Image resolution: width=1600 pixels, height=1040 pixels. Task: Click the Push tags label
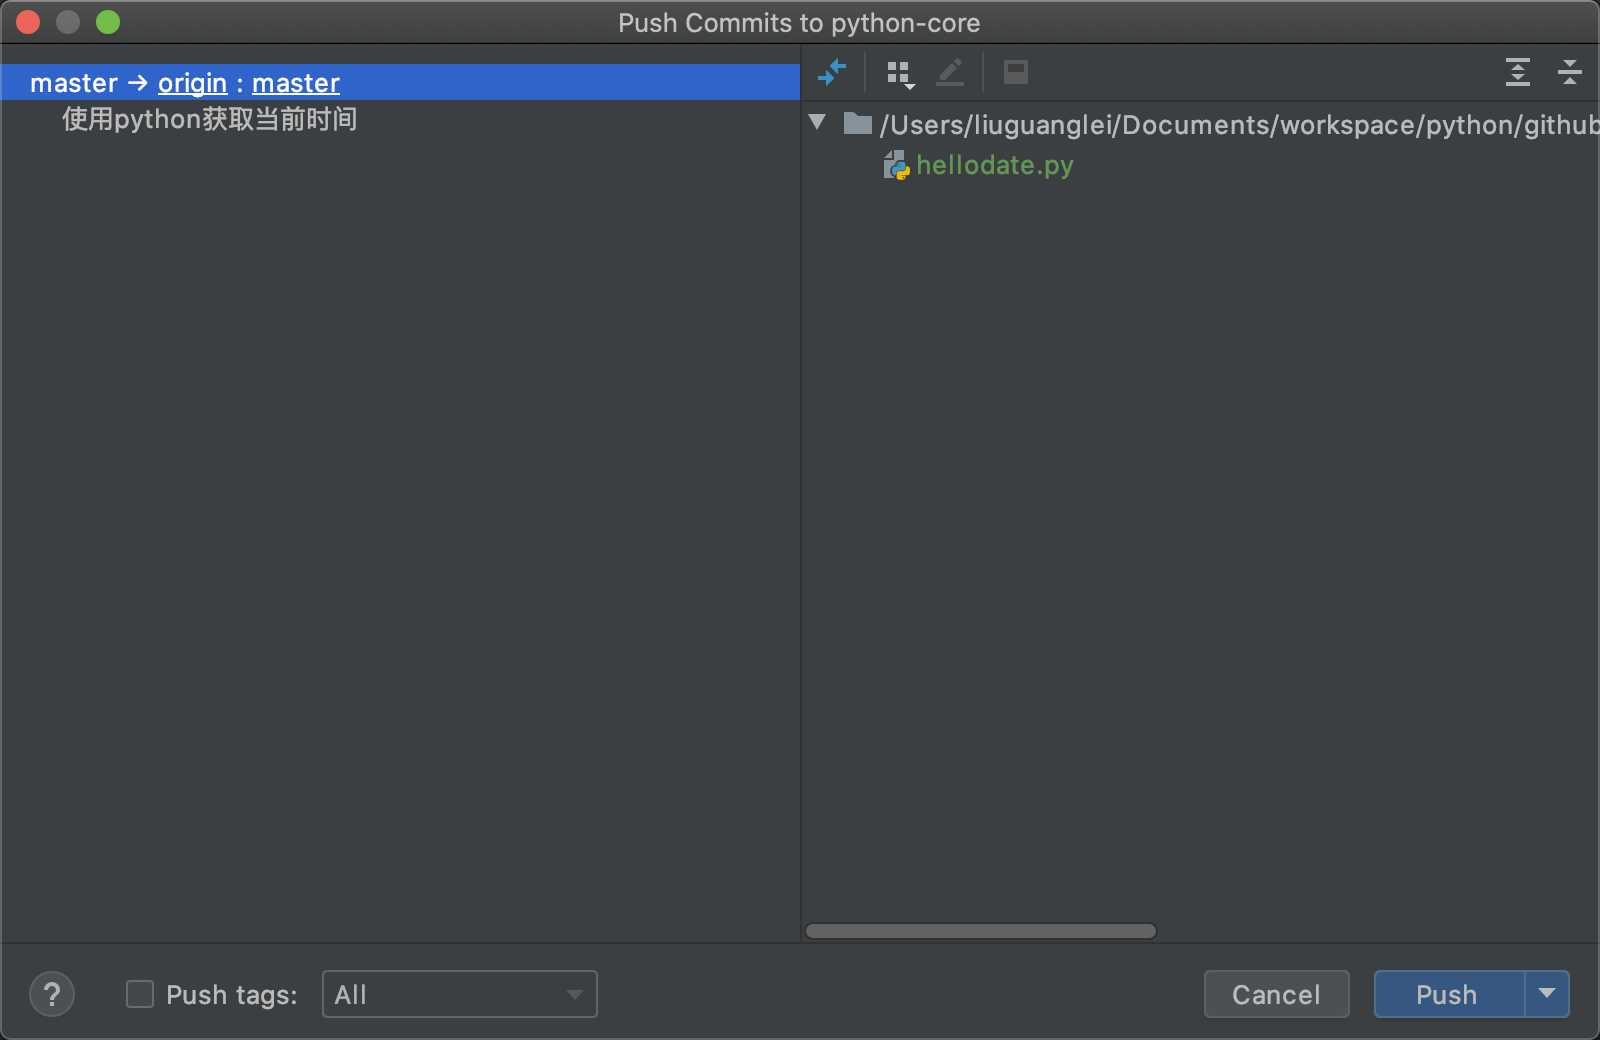coord(232,995)
